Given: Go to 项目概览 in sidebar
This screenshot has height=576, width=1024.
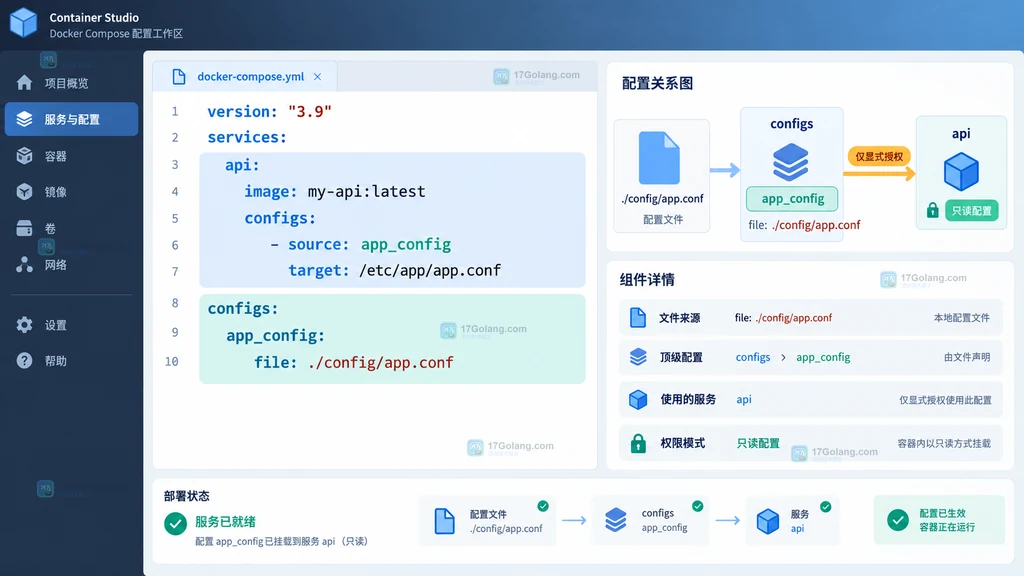Looking at the screenshot, I should 67,83.
